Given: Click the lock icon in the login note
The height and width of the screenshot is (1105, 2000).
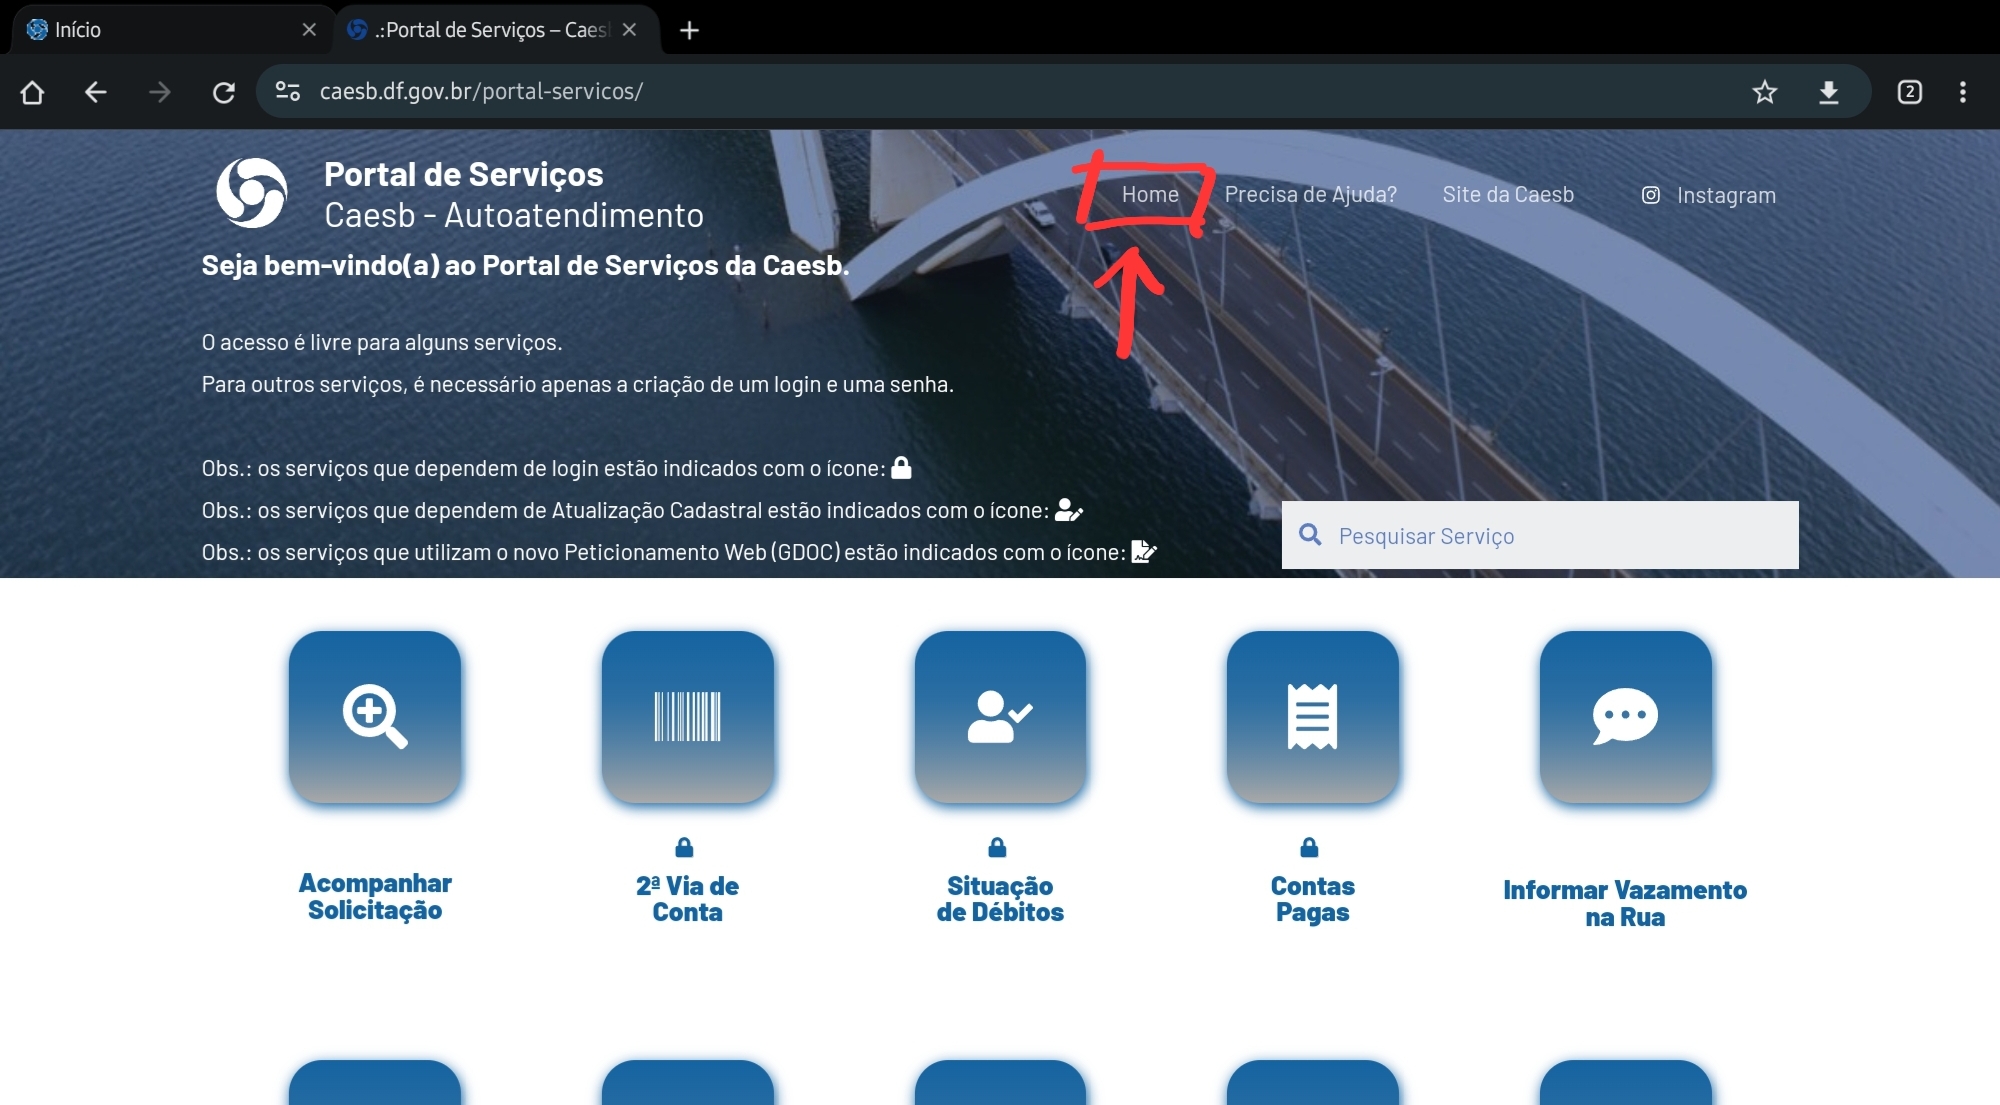Looking at the screenshot, I should pyautogui.click(x=901, y=467).
